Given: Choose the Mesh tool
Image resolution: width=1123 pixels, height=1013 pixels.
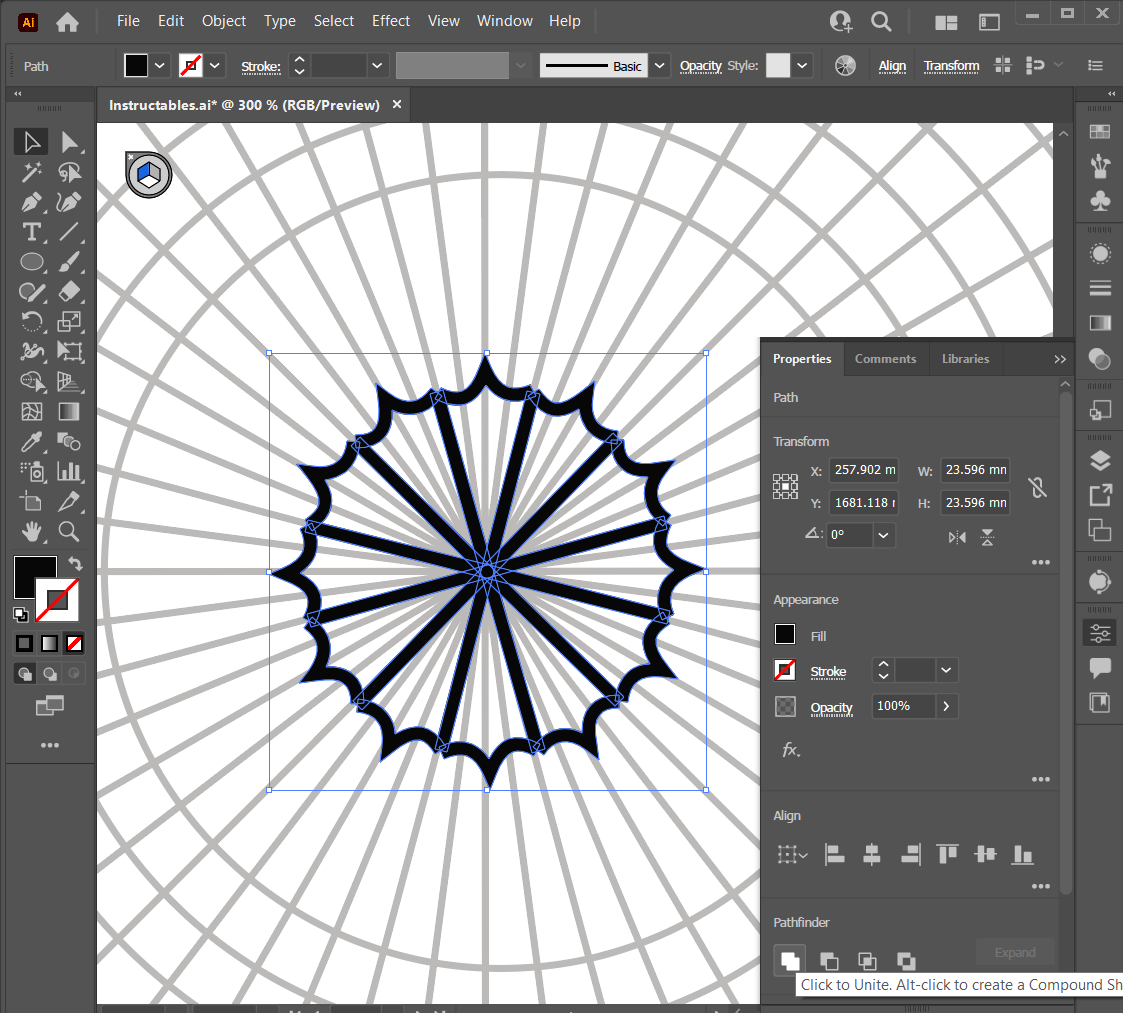Looking at the screenshot, I should pyautogui.click(x=32, y=411).
